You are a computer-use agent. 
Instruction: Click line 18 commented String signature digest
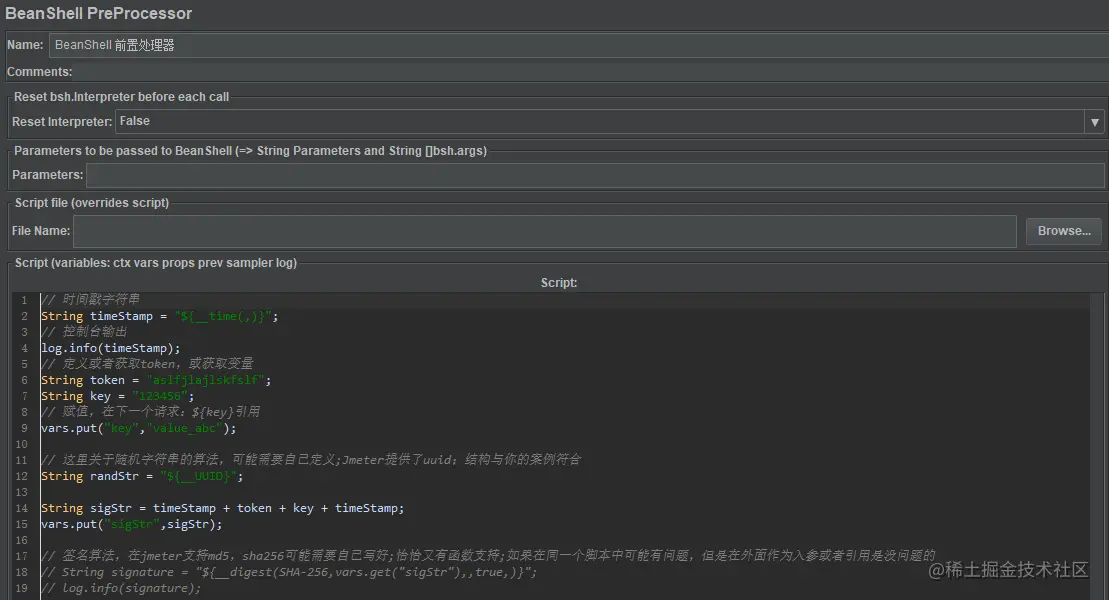289,572
